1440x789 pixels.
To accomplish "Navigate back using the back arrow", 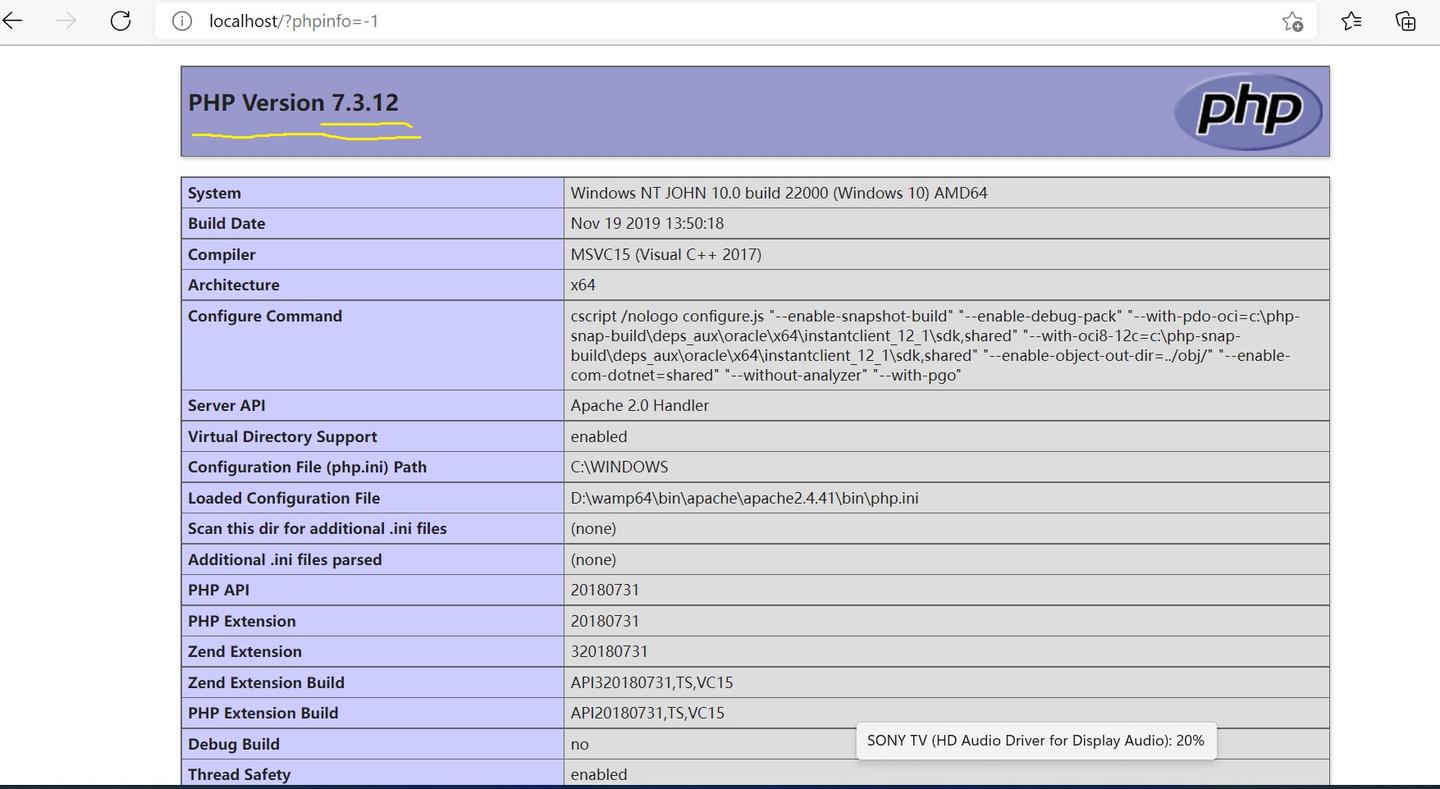I will [13, 20].
